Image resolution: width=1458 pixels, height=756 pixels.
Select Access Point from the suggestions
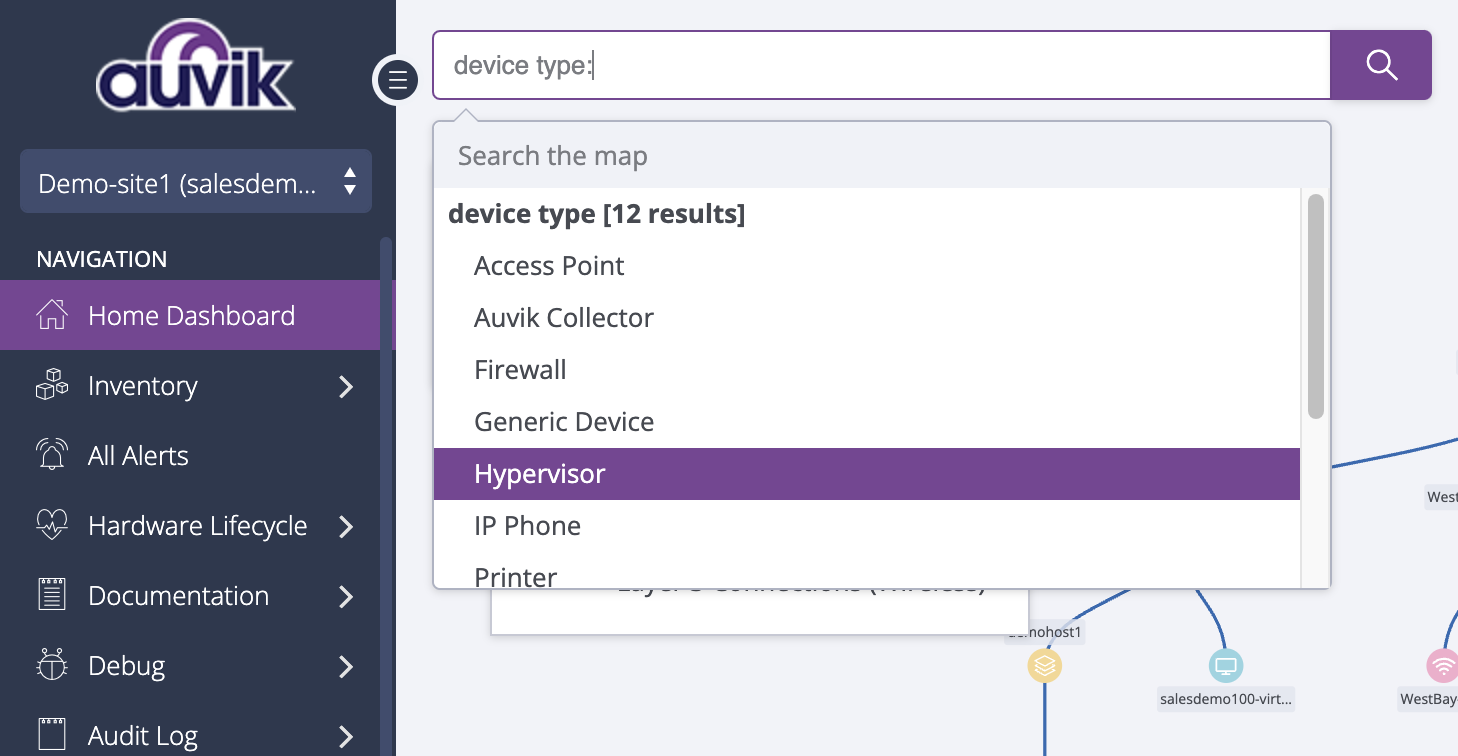549,265
